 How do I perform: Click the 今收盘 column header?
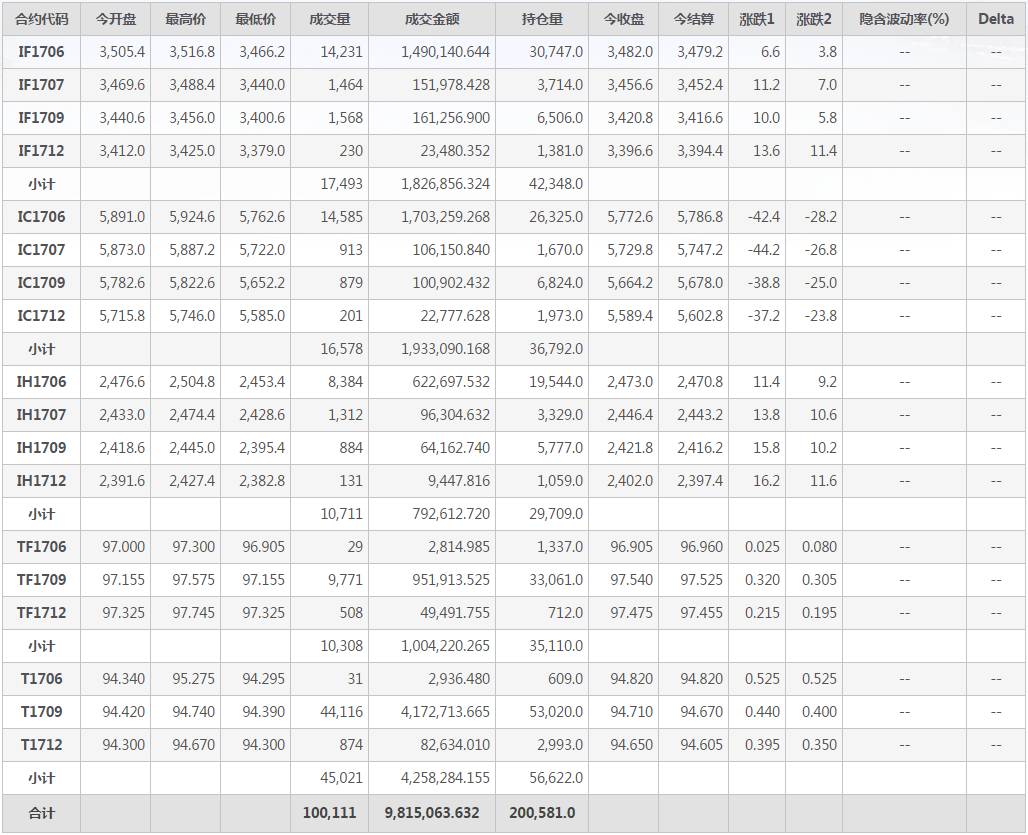pos(623,19)
